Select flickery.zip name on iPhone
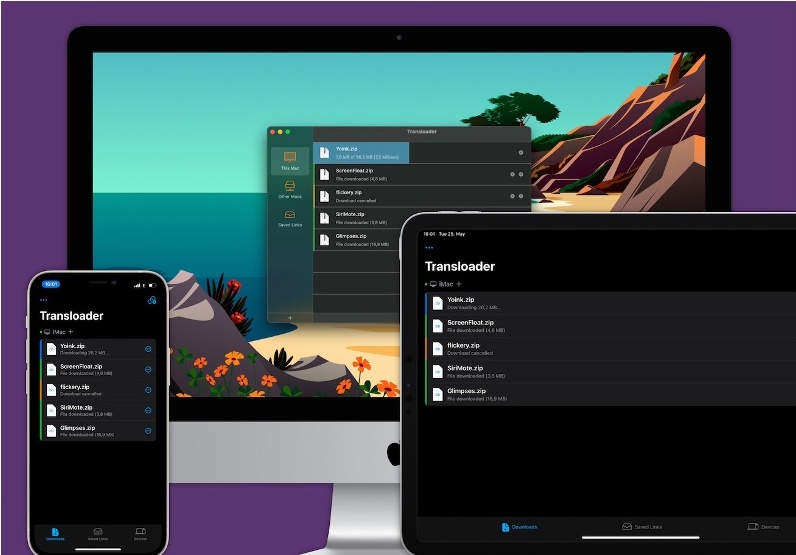Screen dimensions: 796x555 (x=75, y=387)
